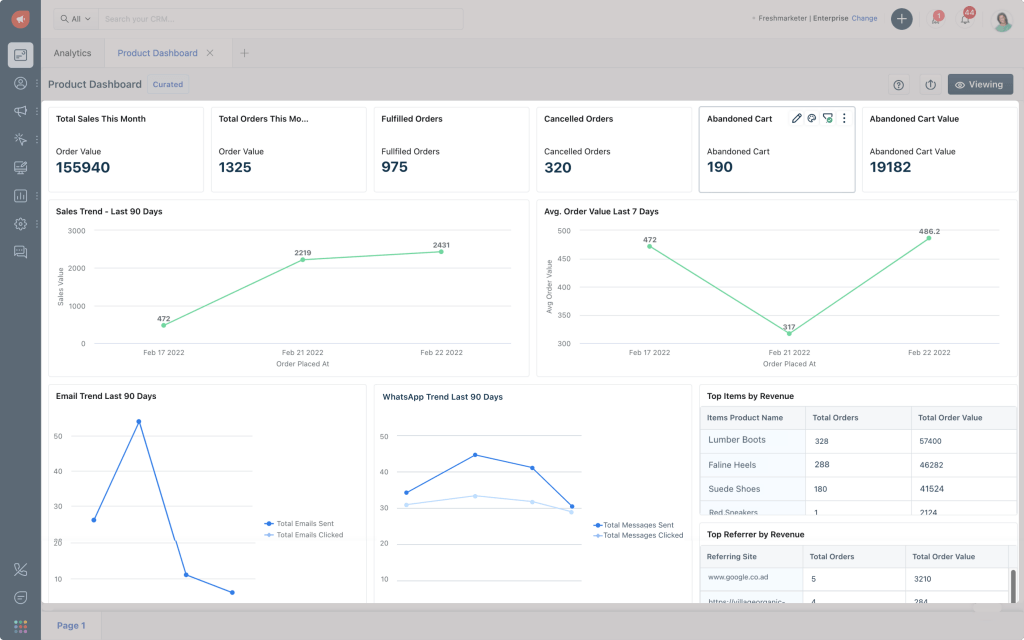Screen dimensions: 1024x640
Task: Expand the All search filter dropdown
Action: 75,19
